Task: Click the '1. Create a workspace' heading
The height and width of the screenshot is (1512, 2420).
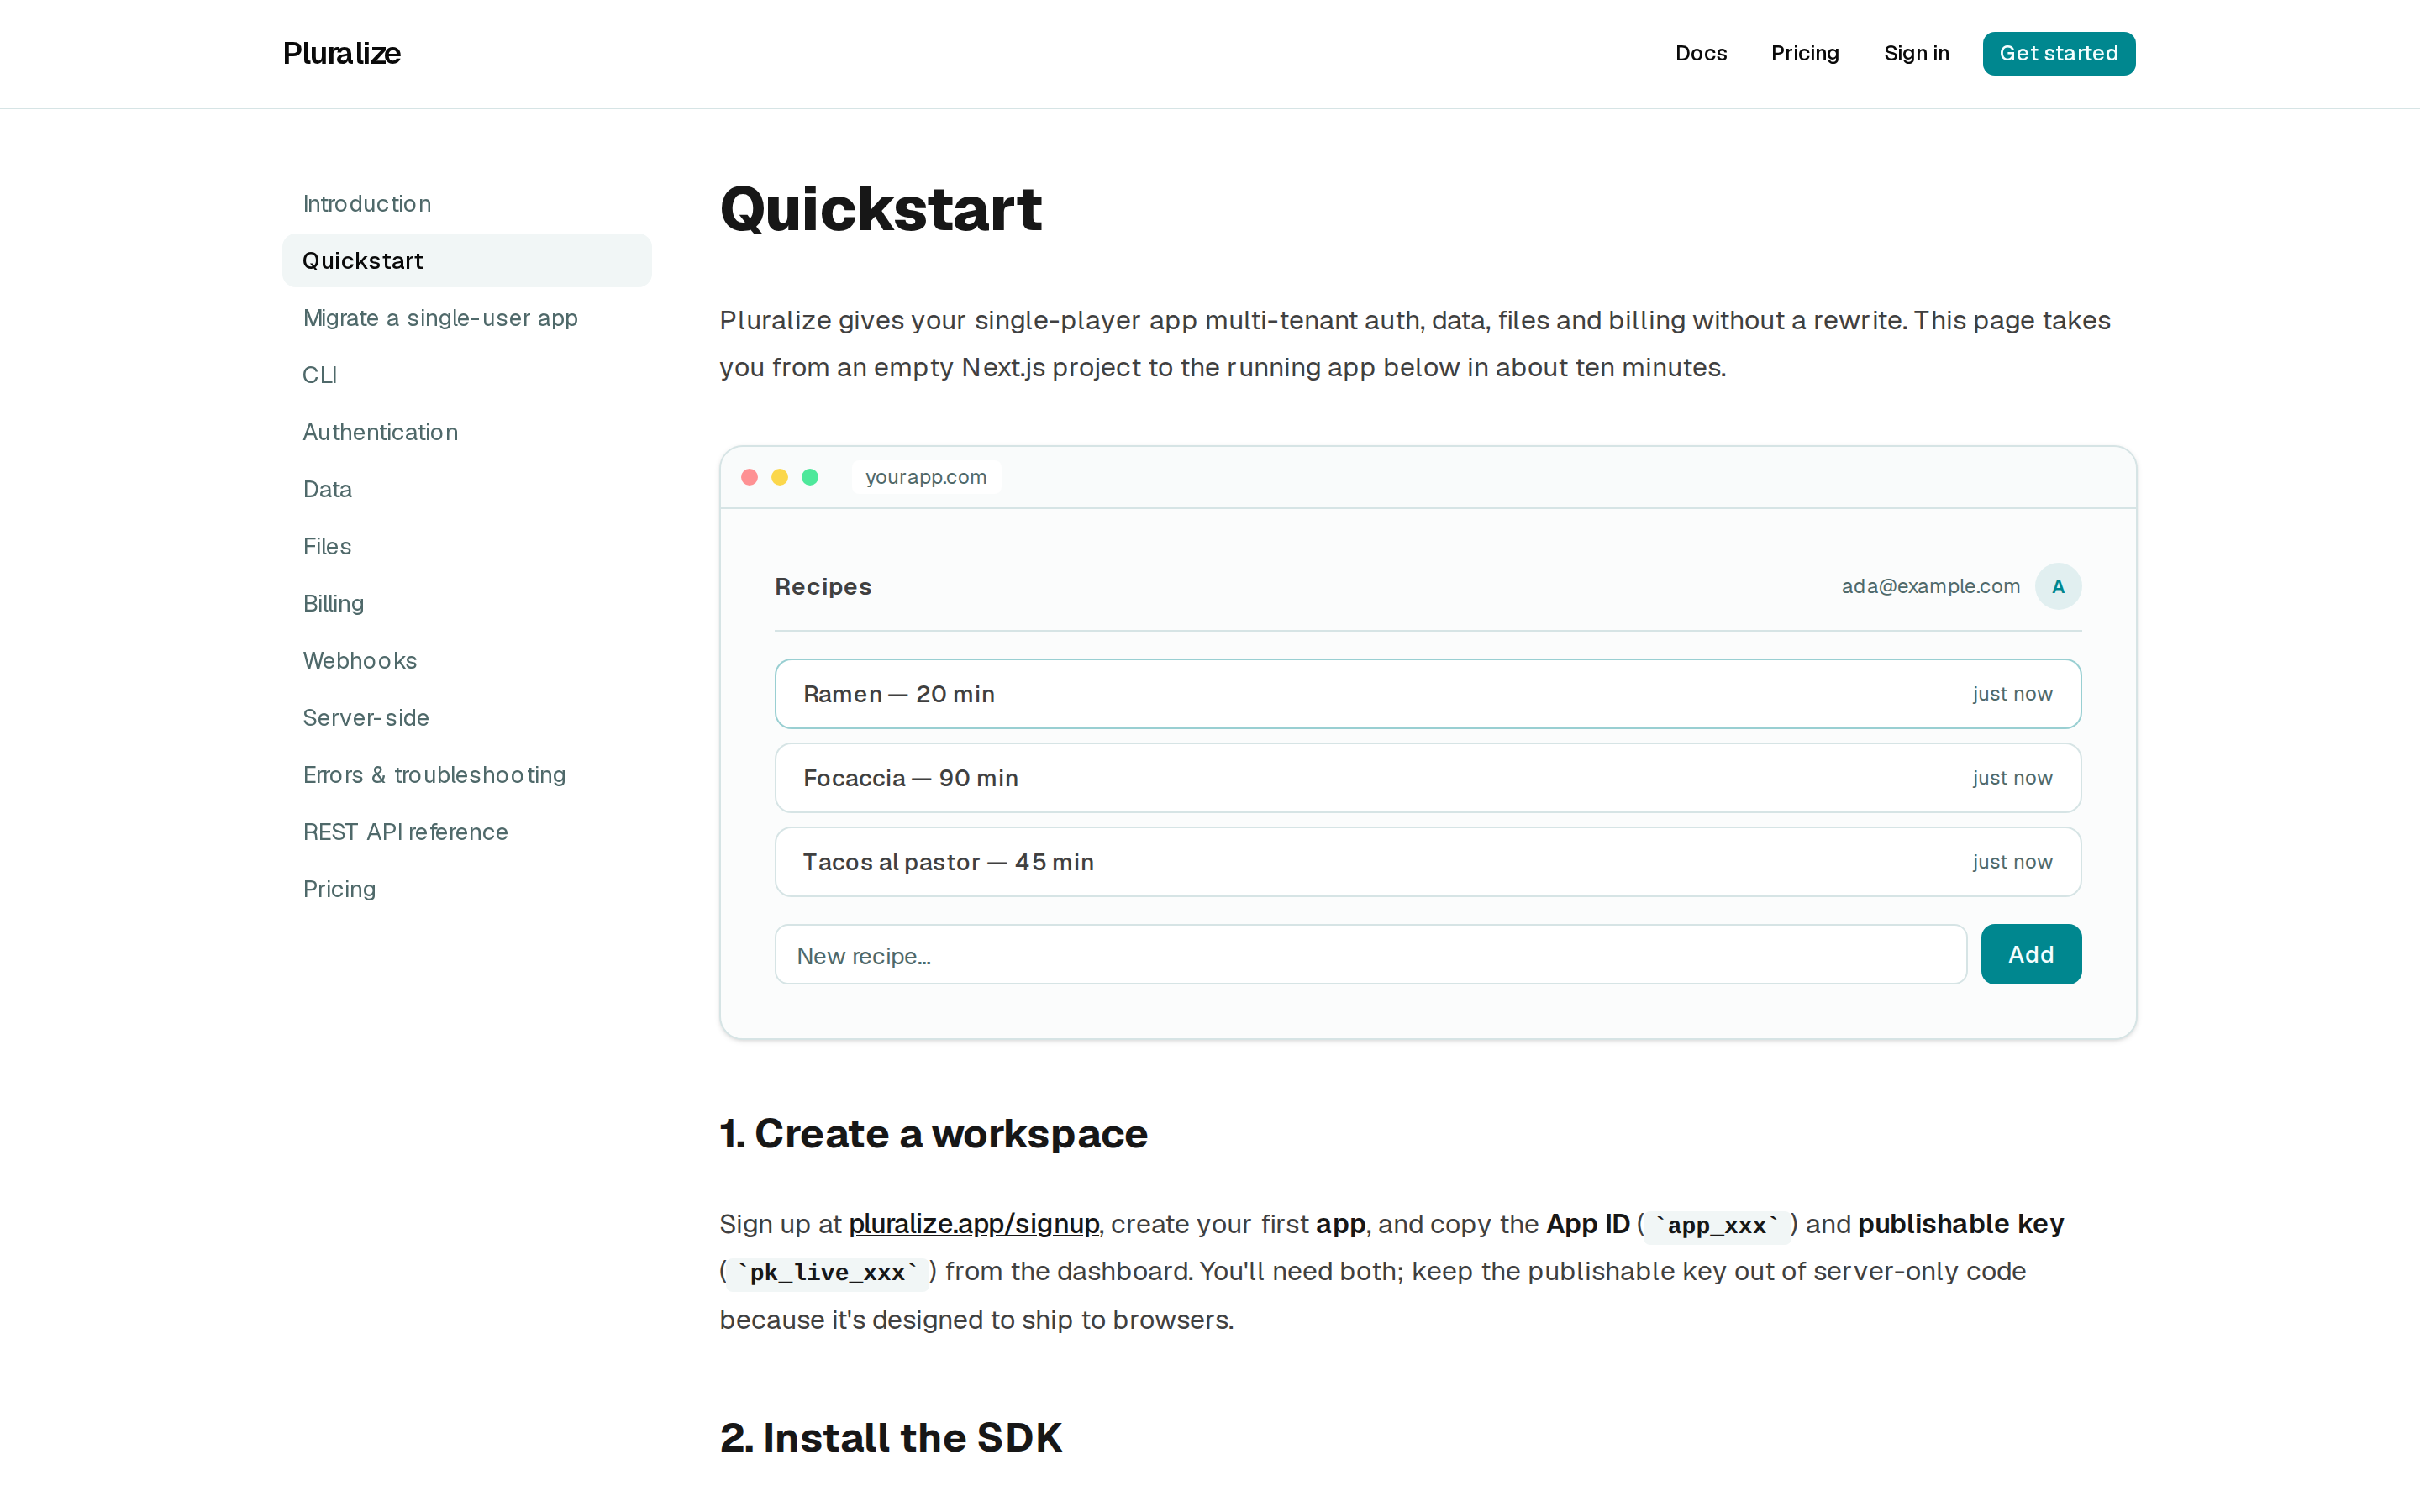Action: pyautogui.click(x=934, y=1133)
